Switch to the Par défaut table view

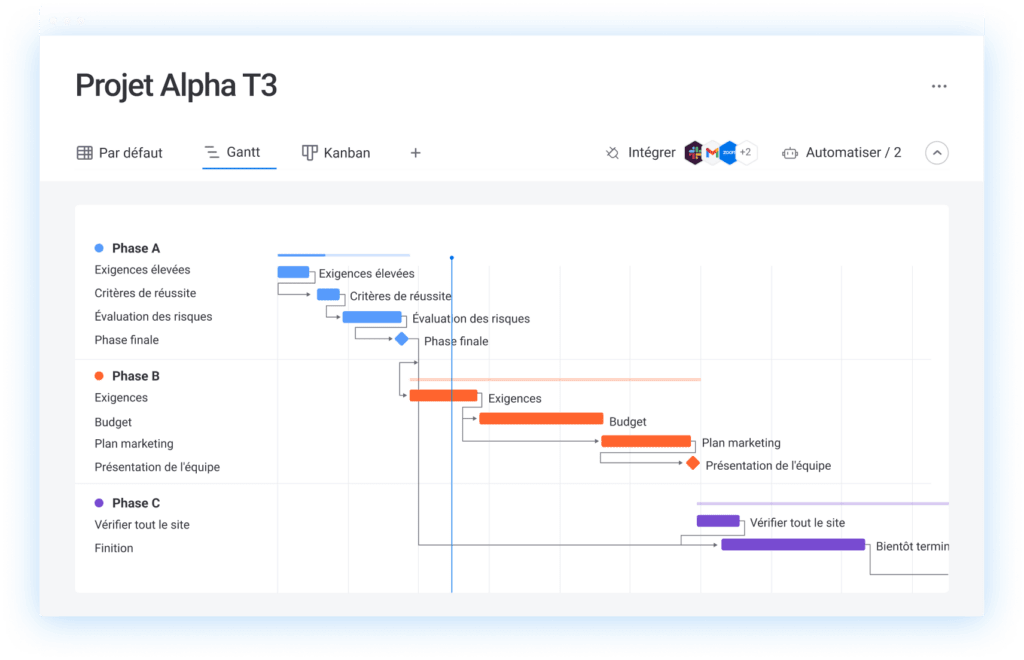tap(120, 153)
